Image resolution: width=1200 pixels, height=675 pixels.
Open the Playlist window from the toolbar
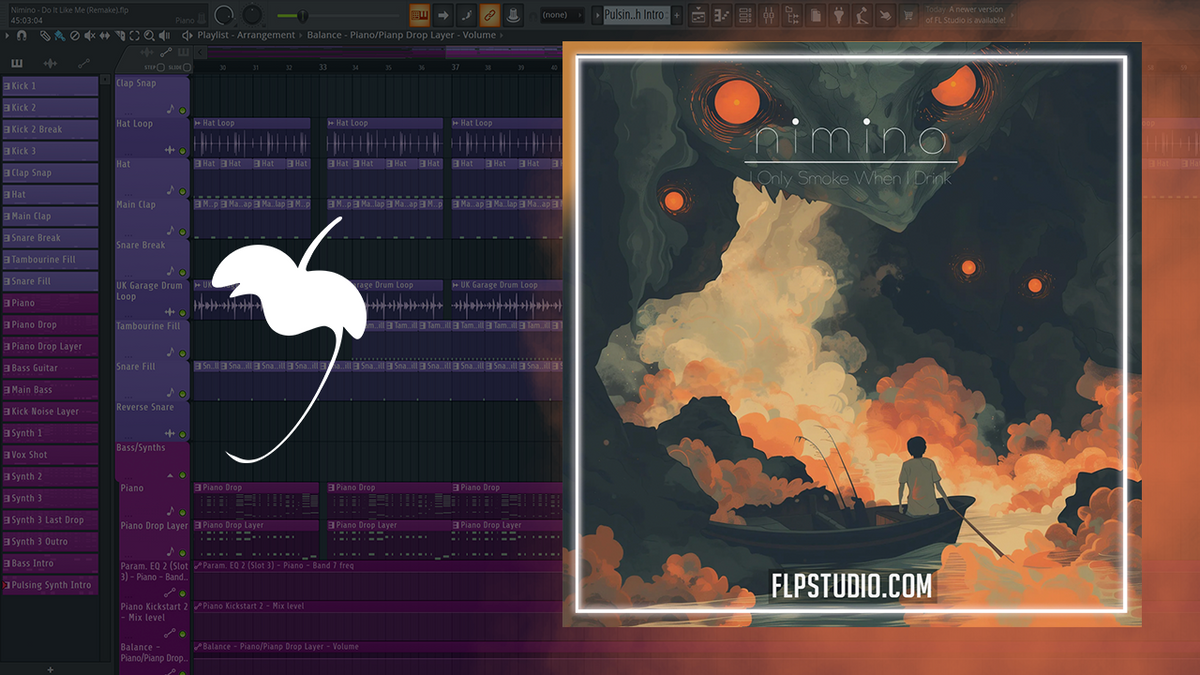point(697,14)
